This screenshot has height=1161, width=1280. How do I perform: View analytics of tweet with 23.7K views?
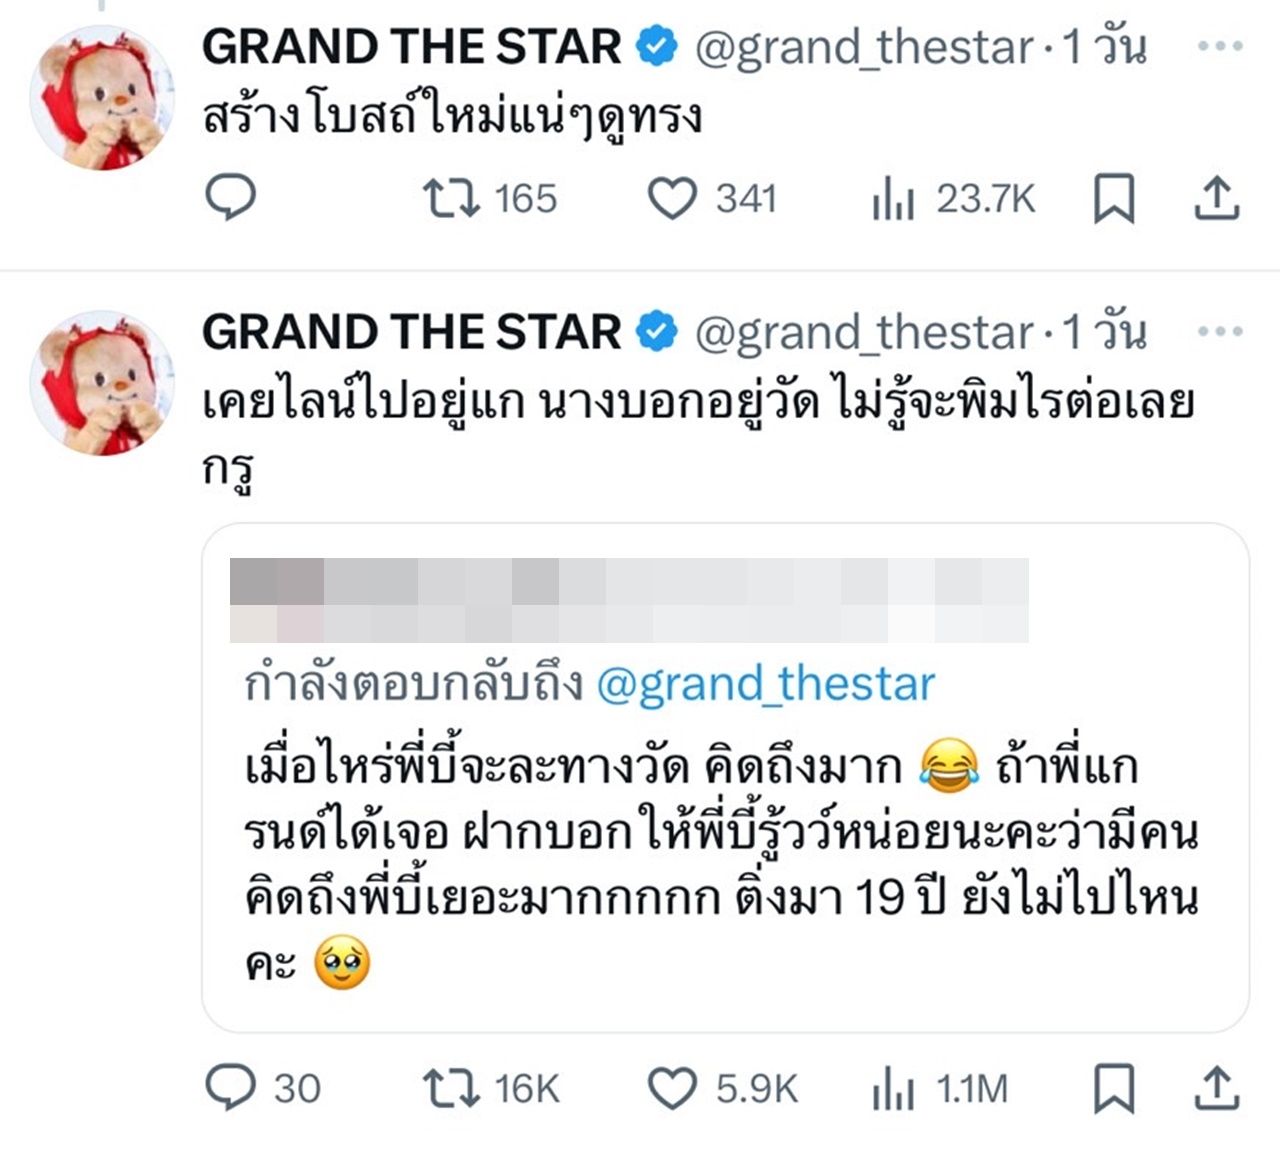pos(893,199)
